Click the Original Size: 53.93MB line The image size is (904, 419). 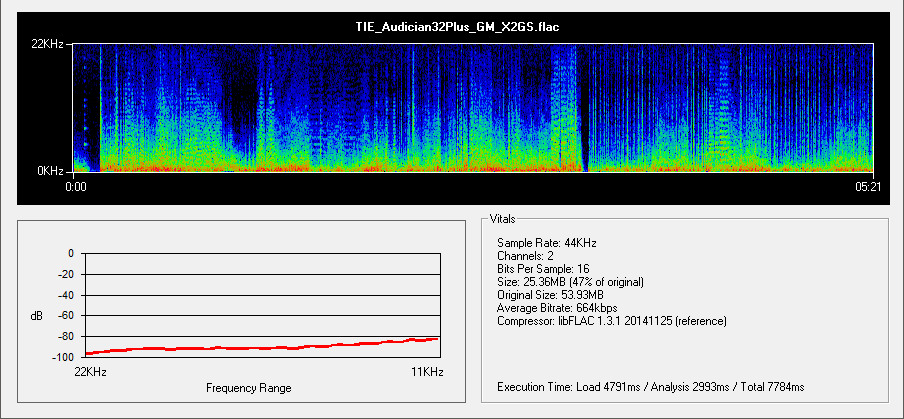(x=551, y=295)
